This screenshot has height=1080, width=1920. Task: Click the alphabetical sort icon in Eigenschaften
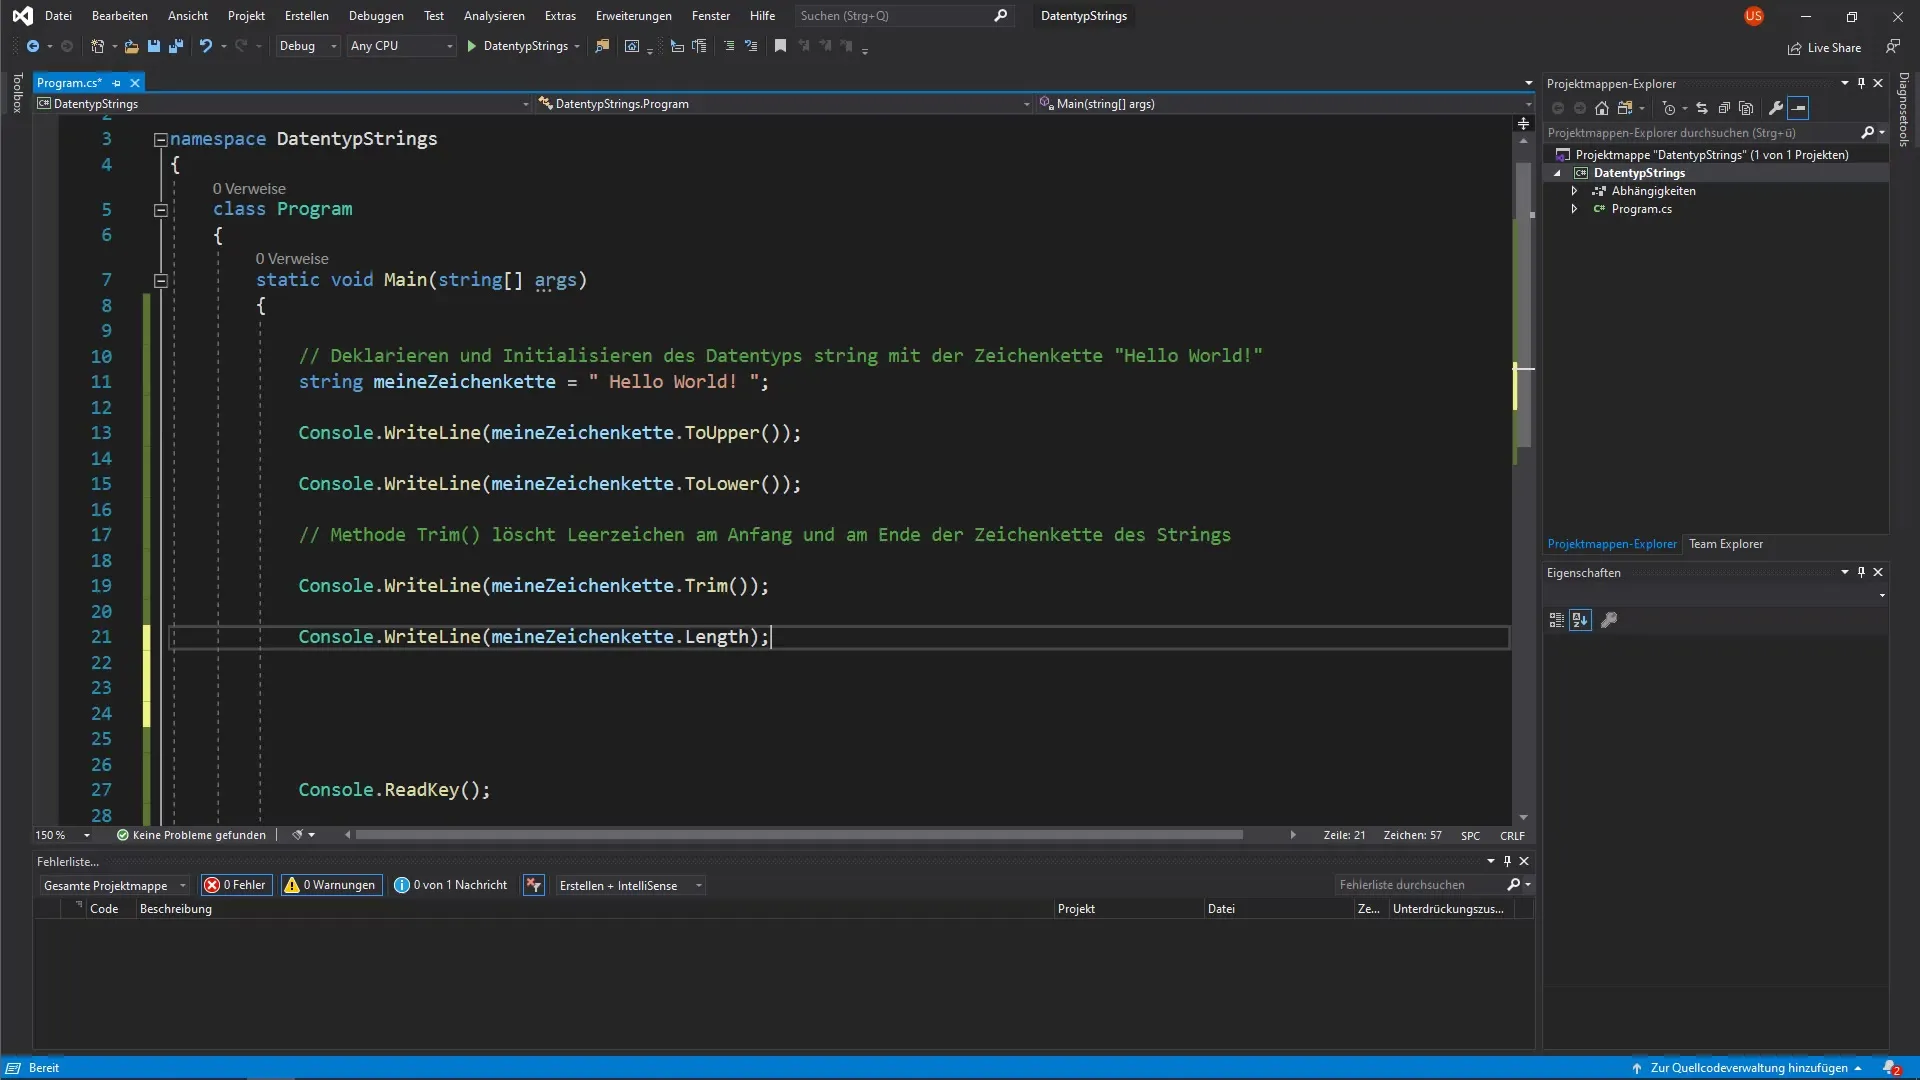(x=1580, y=620)
